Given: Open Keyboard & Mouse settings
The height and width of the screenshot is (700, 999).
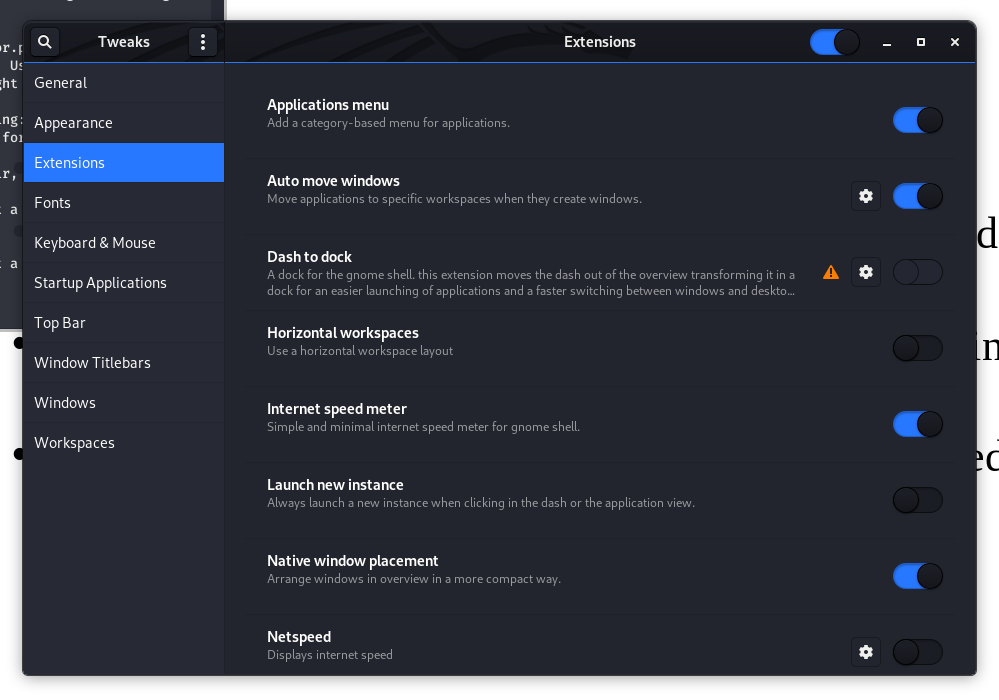Looking at the screenshot, I should (95, 243).
